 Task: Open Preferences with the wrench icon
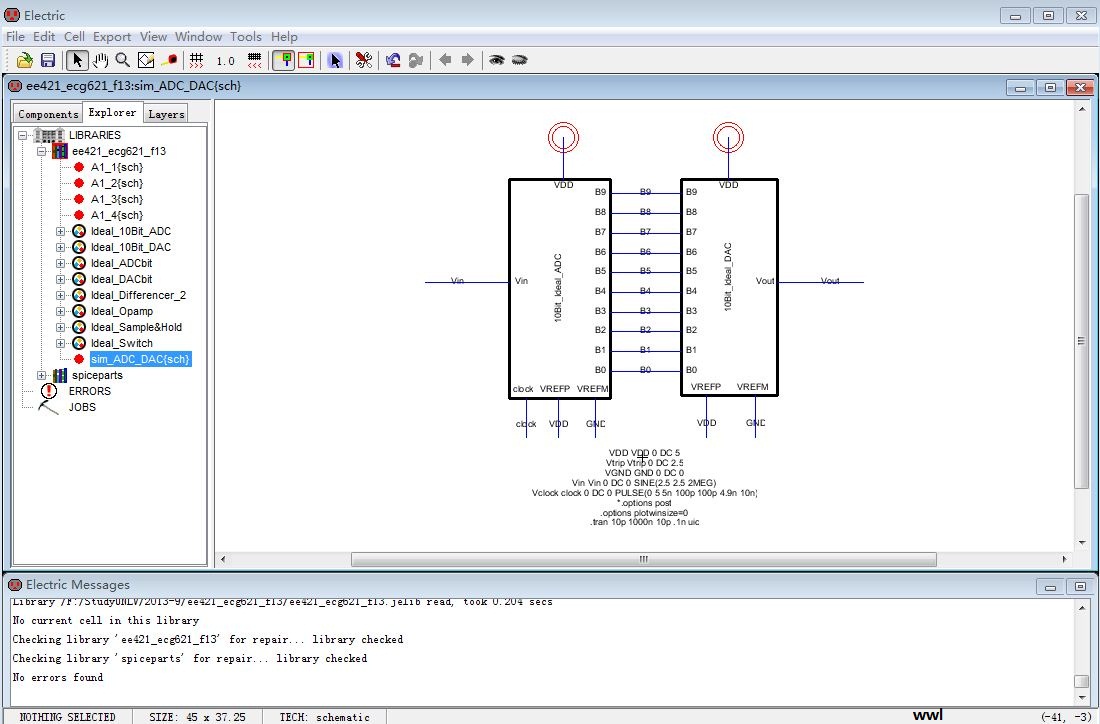pos(364,61)
